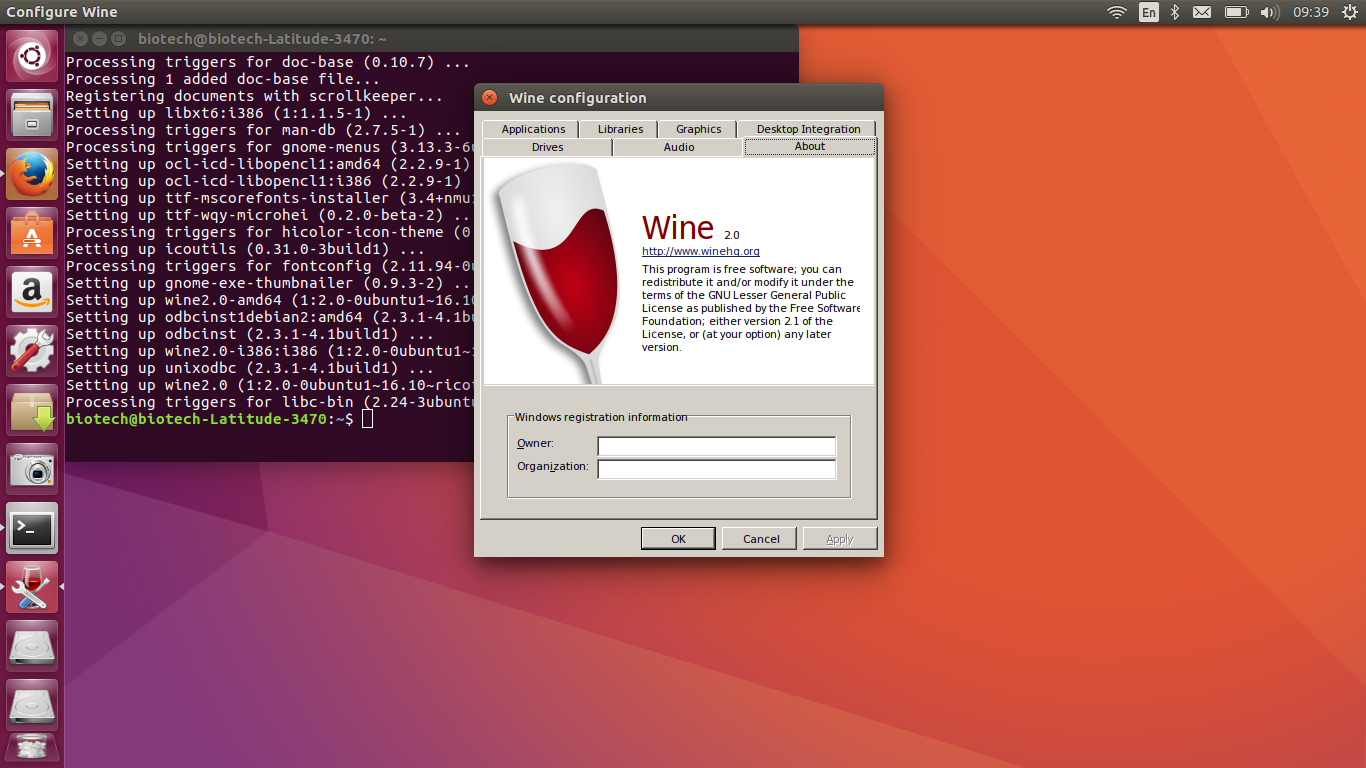Open the Amazon launcher icon
The image size is (1366, 768).
[x=32, y=291]
